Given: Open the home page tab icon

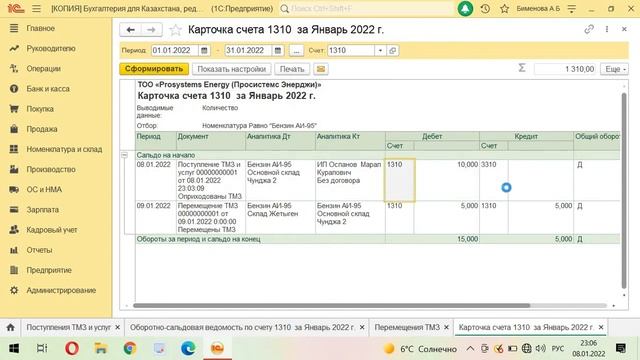Looking at the screenshot, I should pos(11,327).
